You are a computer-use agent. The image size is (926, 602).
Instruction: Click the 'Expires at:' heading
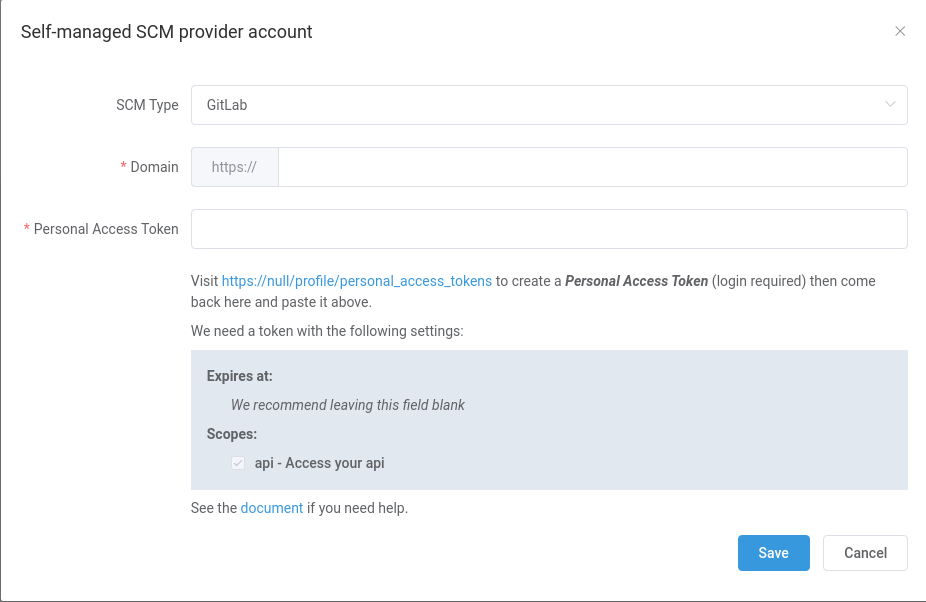pyautogui.click(x=240, y=376)
